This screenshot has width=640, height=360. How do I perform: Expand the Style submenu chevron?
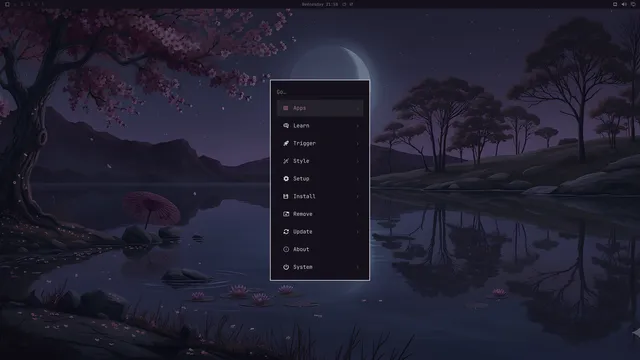tap(358, 161)
